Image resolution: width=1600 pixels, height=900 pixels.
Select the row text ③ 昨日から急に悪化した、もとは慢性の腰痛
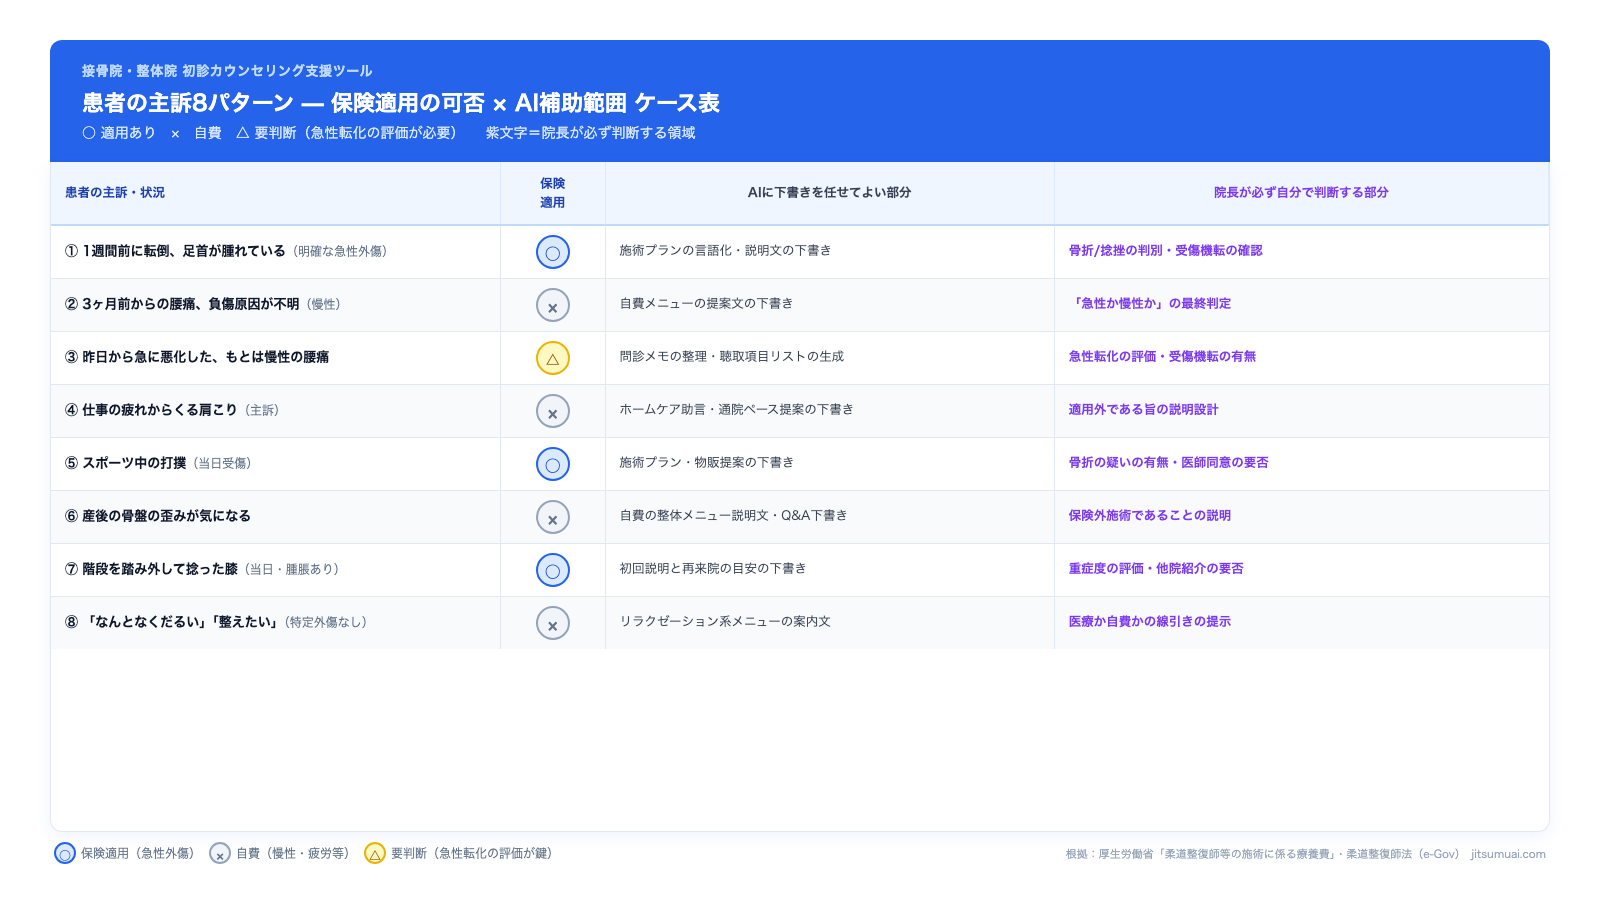(x=197, y=357)
